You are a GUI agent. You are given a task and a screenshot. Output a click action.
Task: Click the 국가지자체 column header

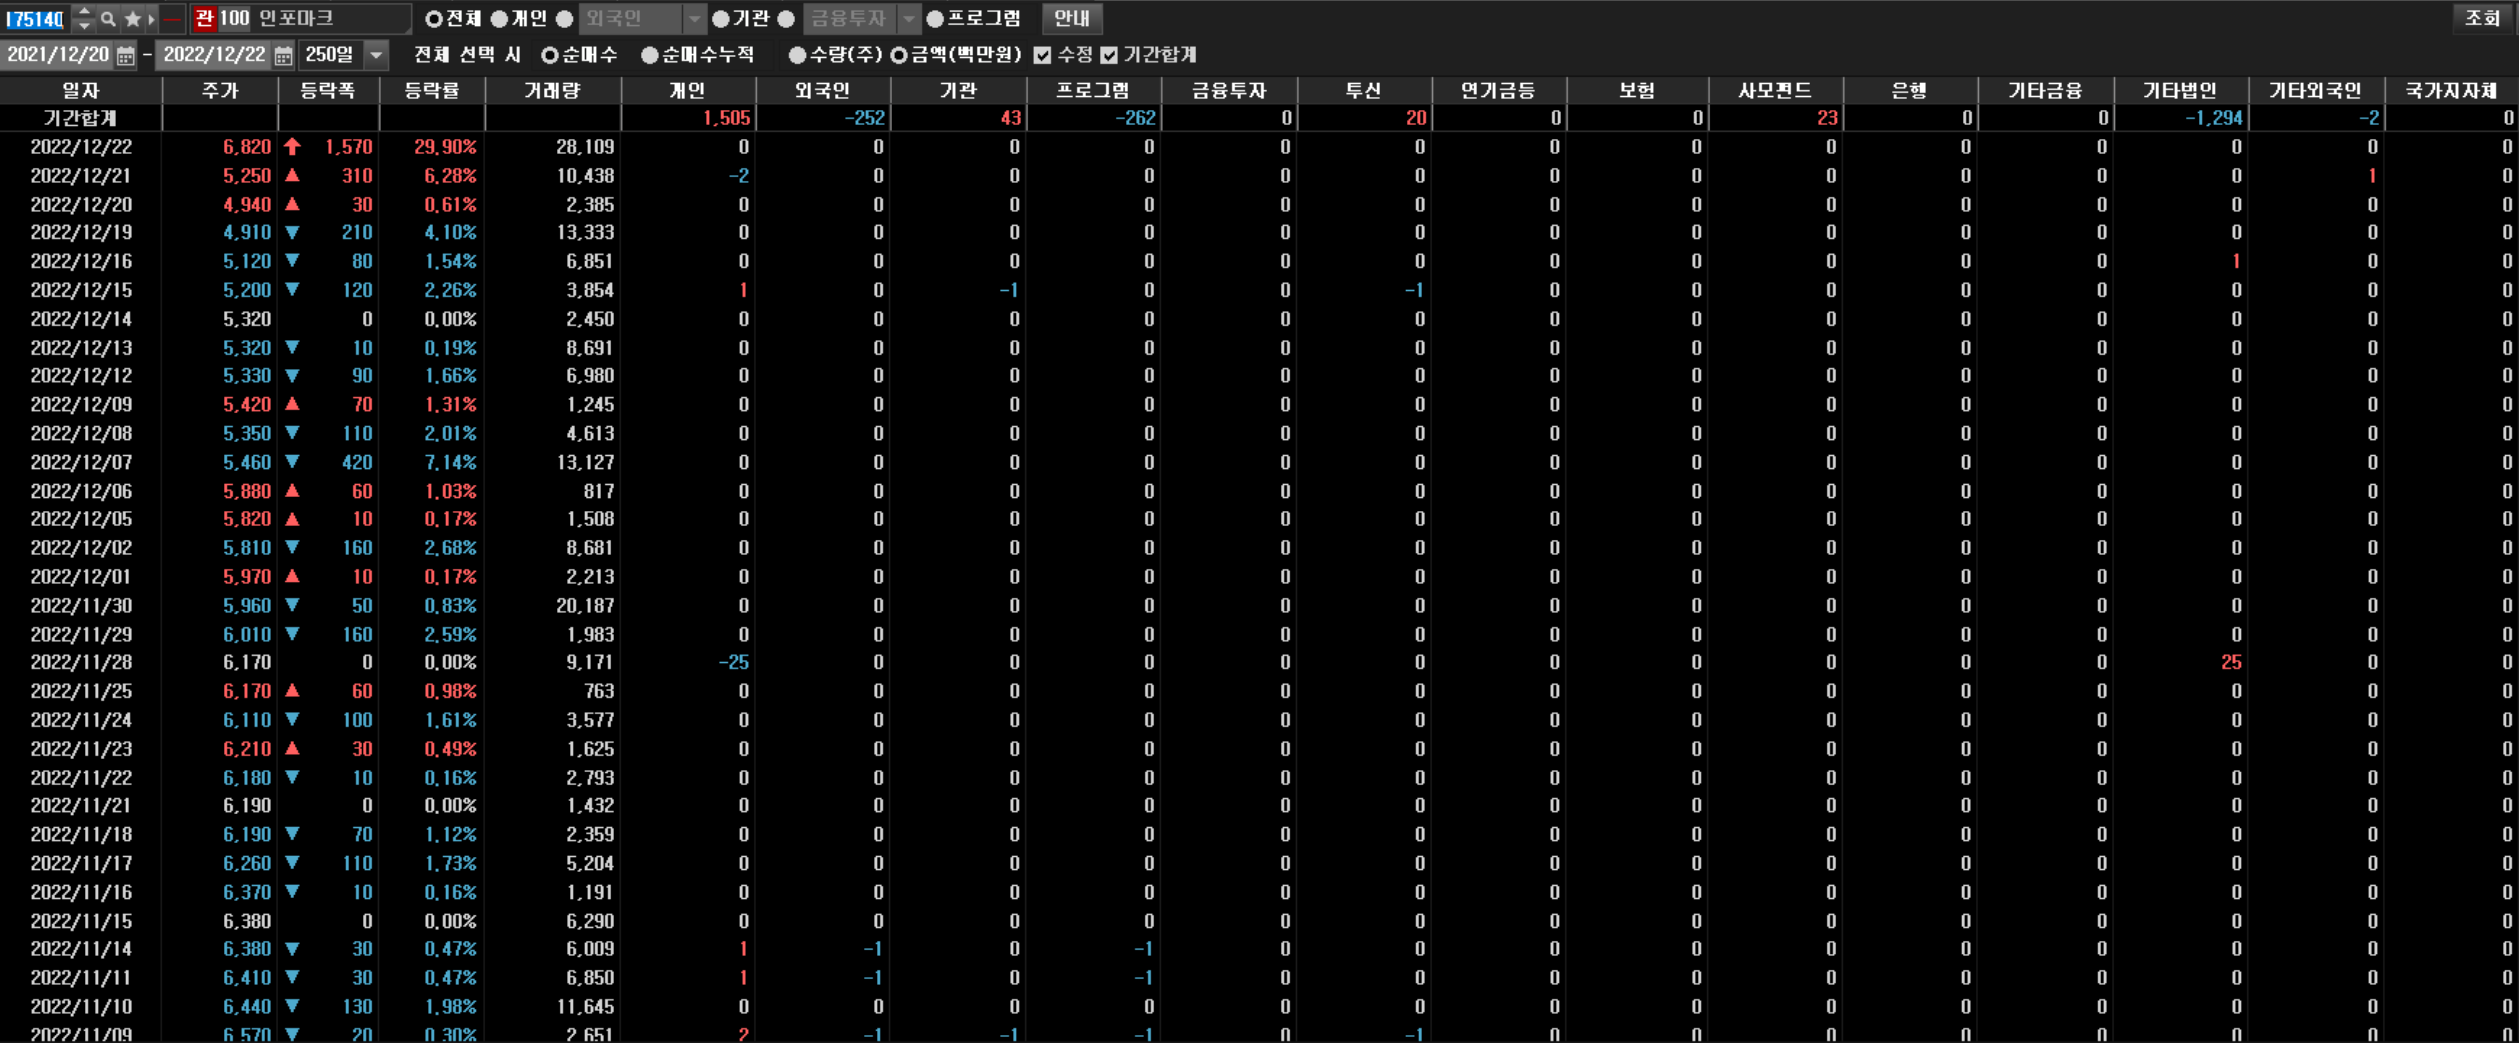(2451, 90)
